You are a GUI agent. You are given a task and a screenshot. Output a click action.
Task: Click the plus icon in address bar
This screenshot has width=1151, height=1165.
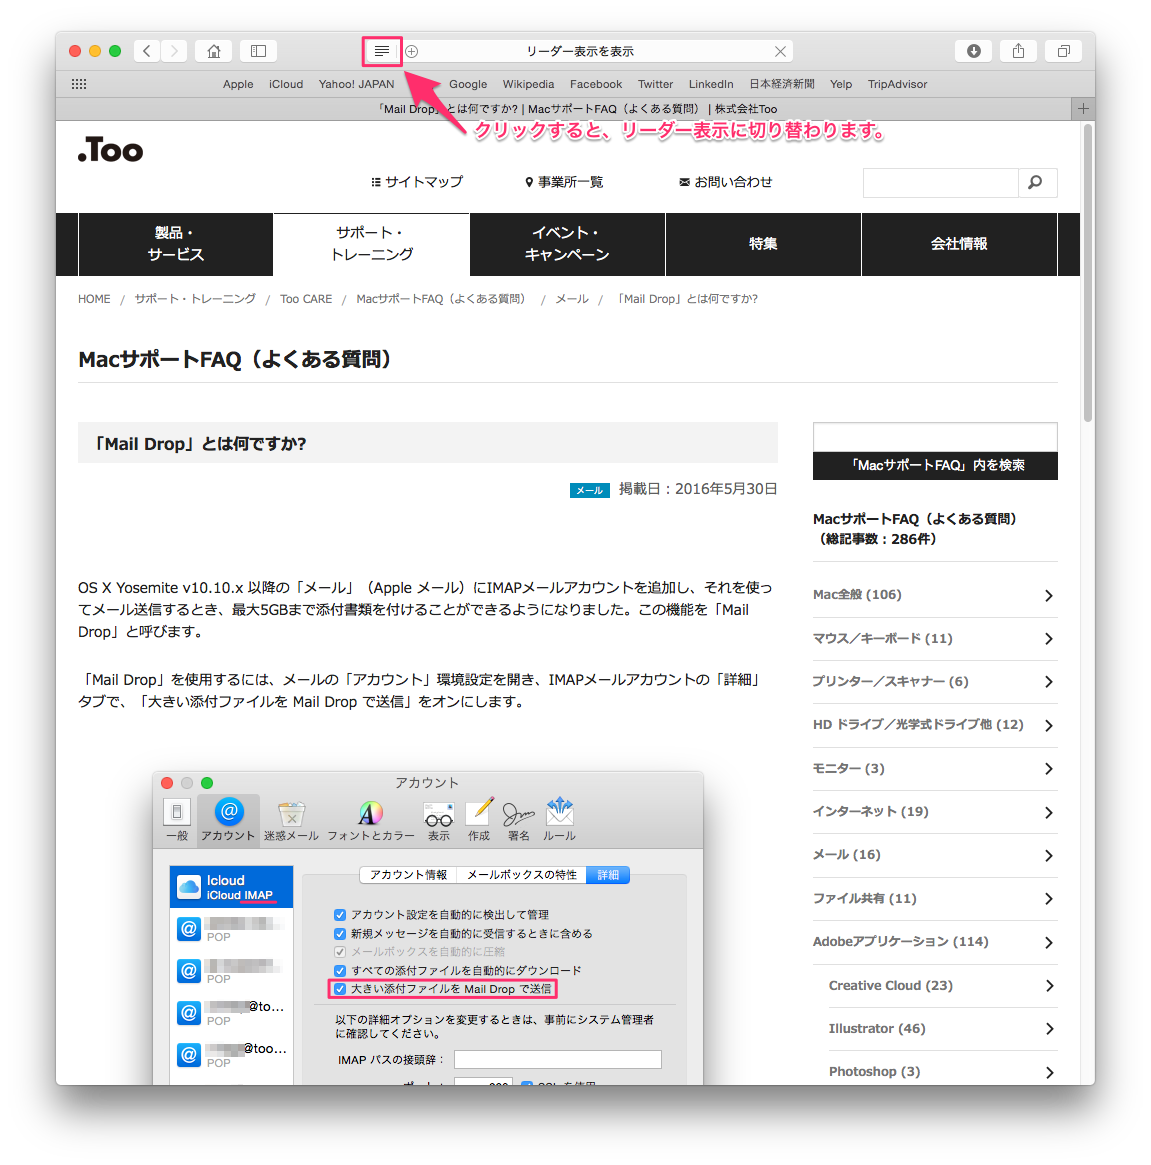(412, 51)
